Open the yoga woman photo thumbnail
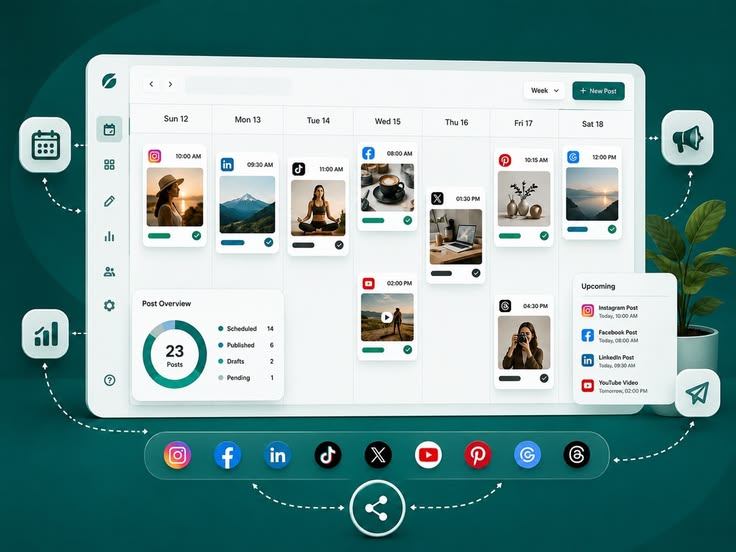736x552 pixels. (318, 208)
